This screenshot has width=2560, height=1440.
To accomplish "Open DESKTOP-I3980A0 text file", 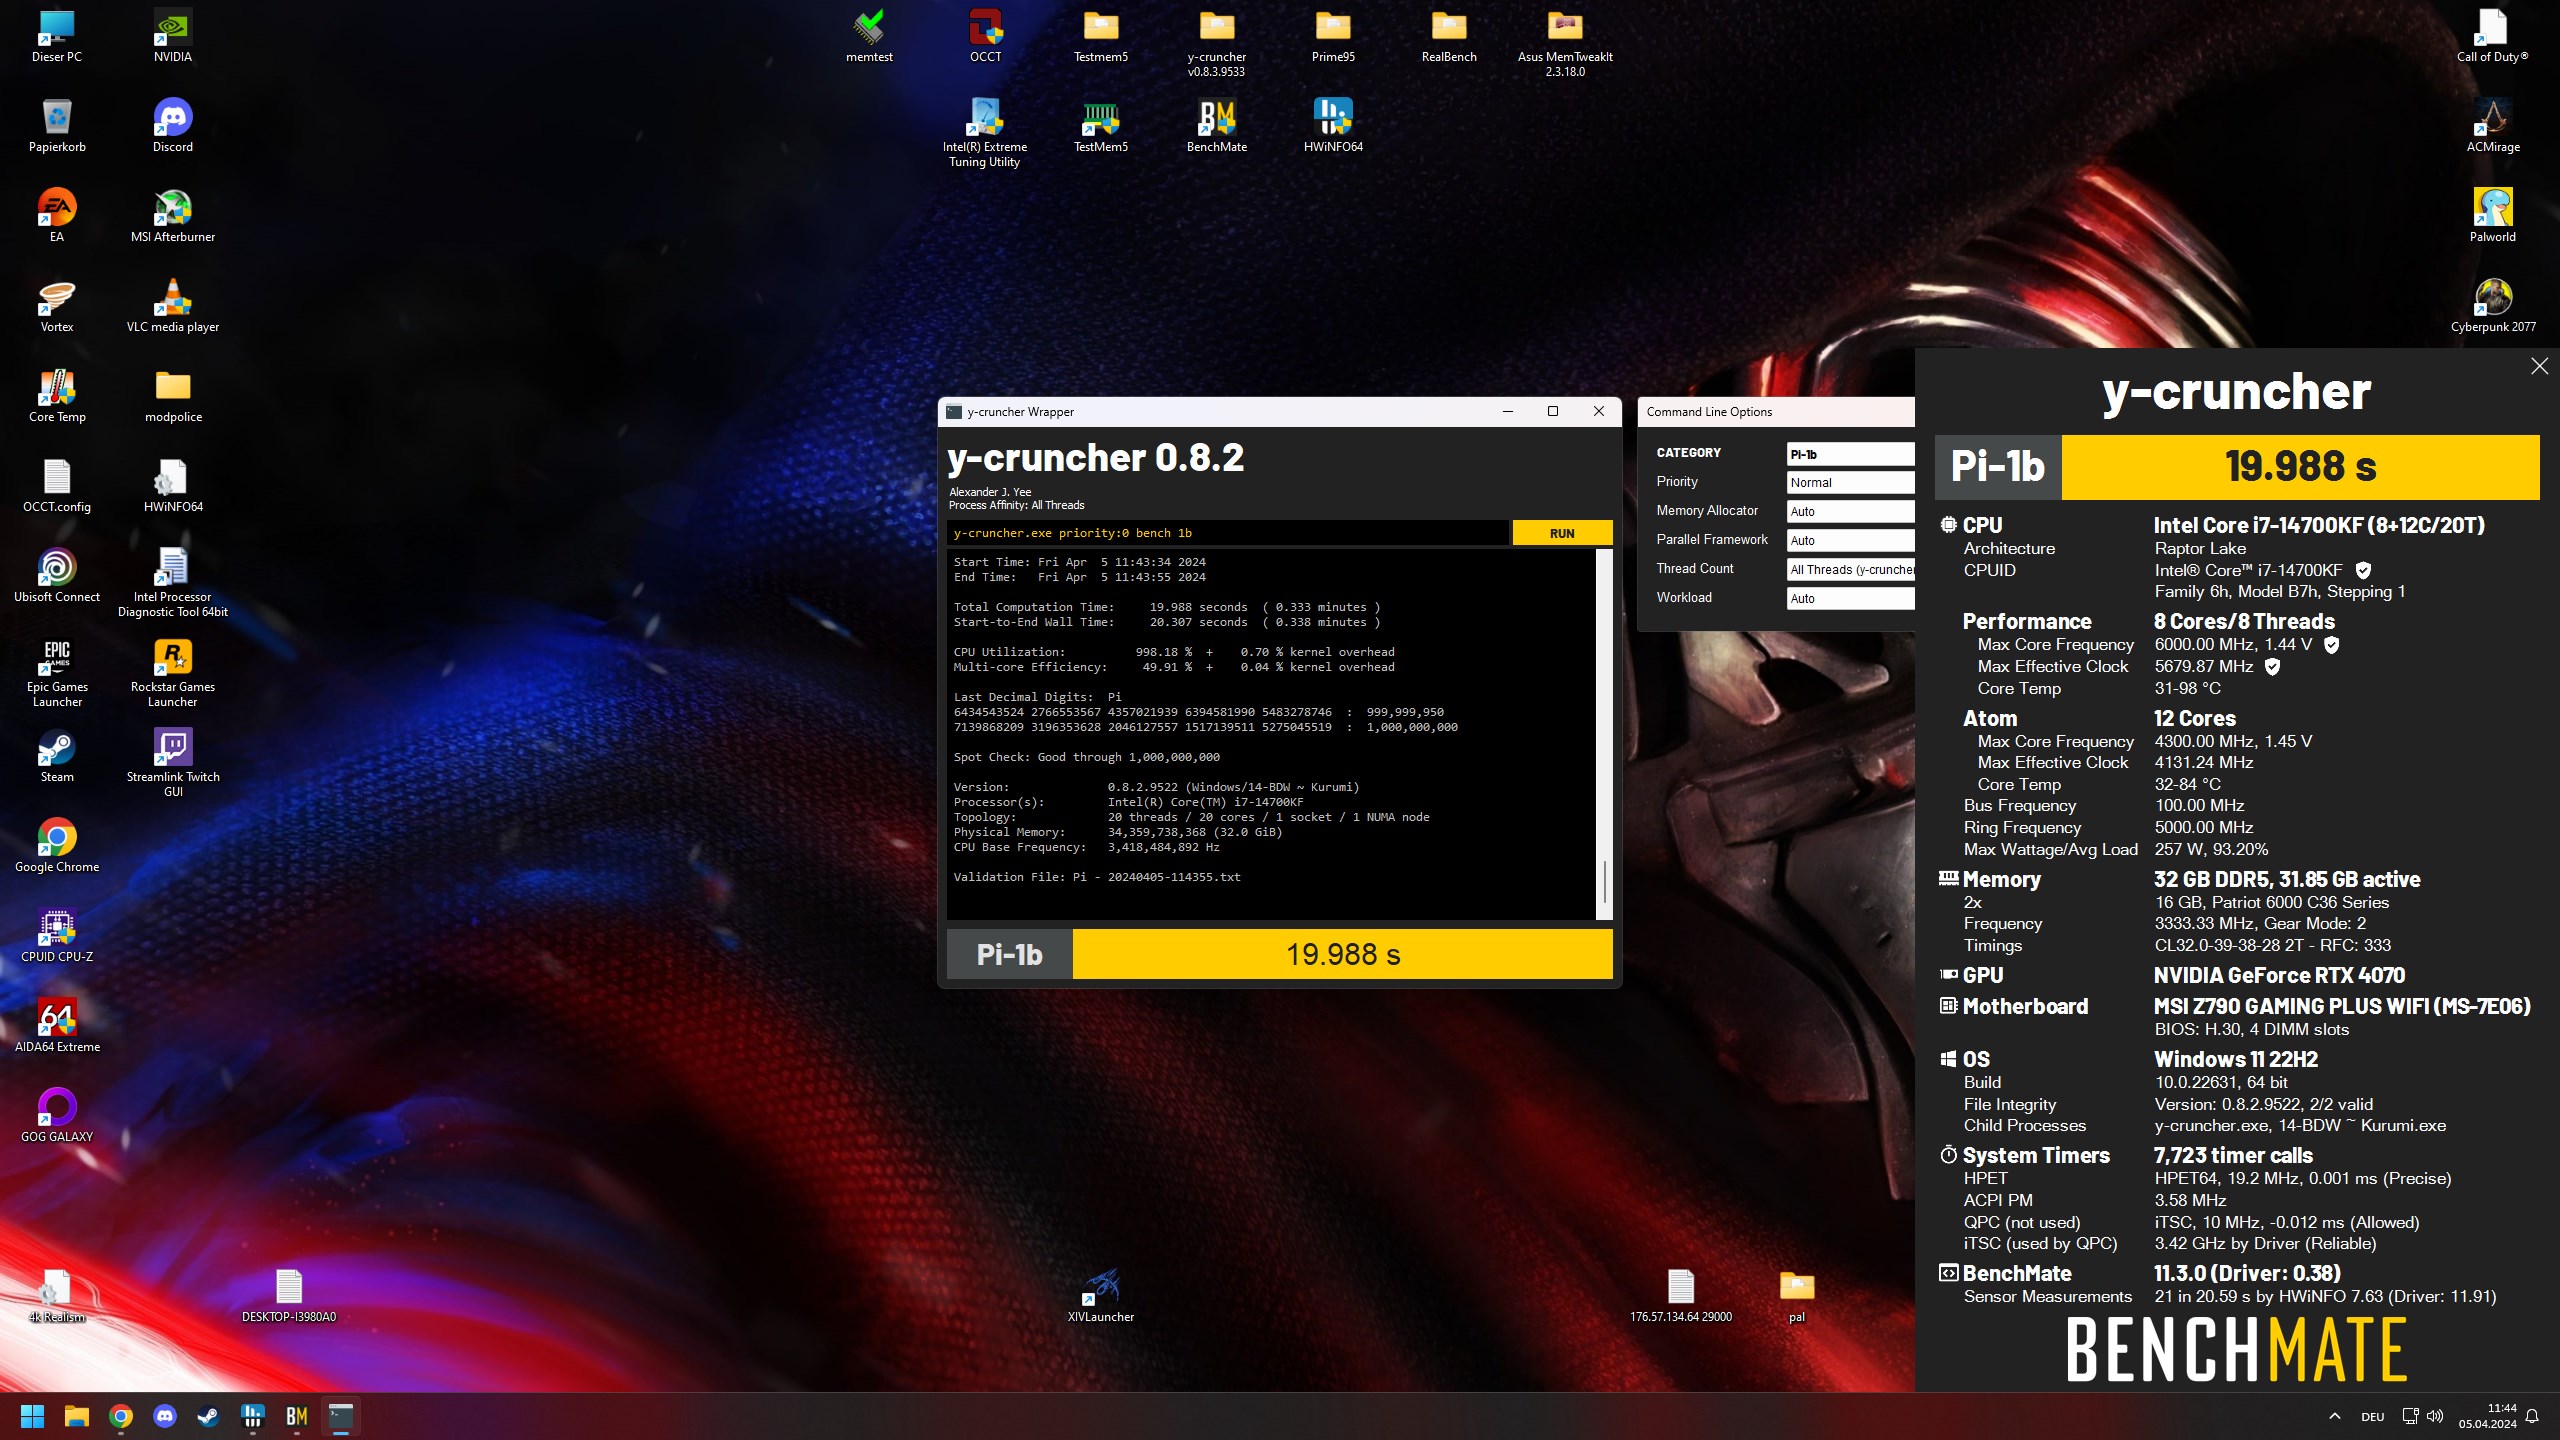I will point(289,1297).
